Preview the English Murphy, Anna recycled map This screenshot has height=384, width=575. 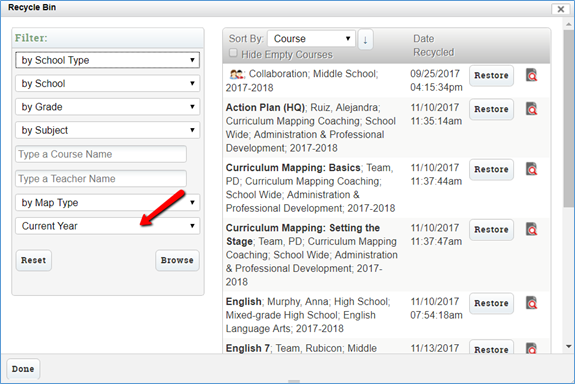(x=531, y=303)
